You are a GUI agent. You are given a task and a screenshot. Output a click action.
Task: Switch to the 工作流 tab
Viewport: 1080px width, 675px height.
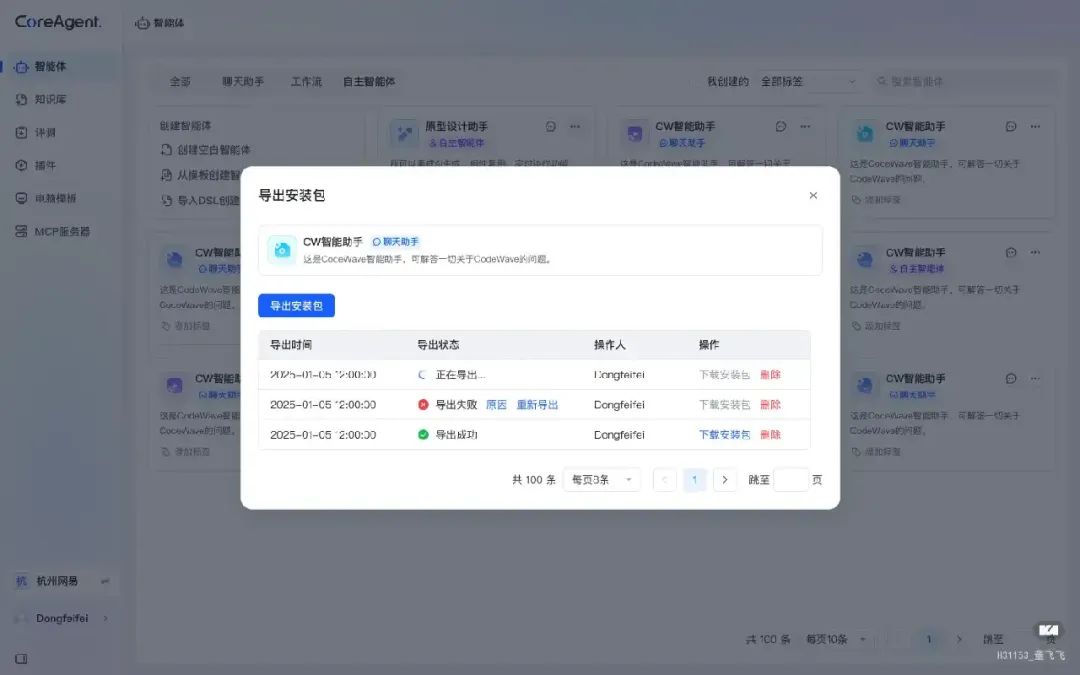(x=306, y=81)
